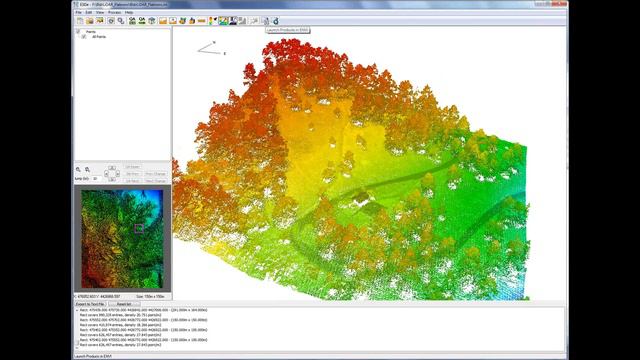Screen dimensions: 640x360
Task: Click the up arrow pan button
Action: pos(112,168)
